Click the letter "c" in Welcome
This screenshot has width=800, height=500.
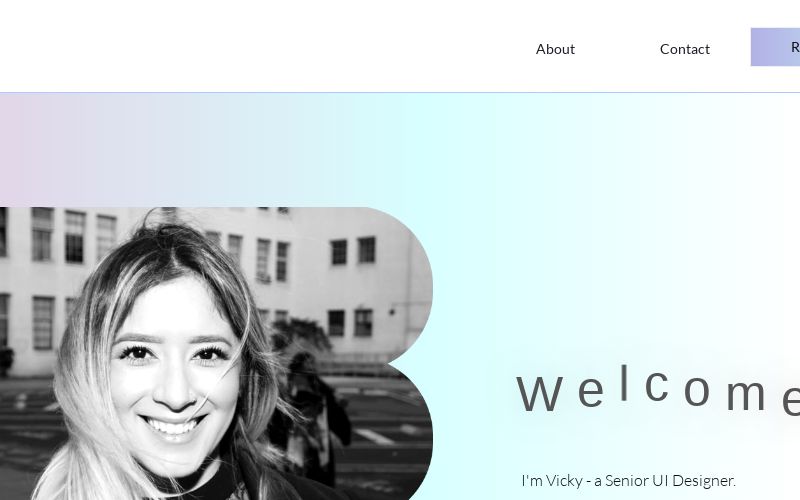pos(657,387)
